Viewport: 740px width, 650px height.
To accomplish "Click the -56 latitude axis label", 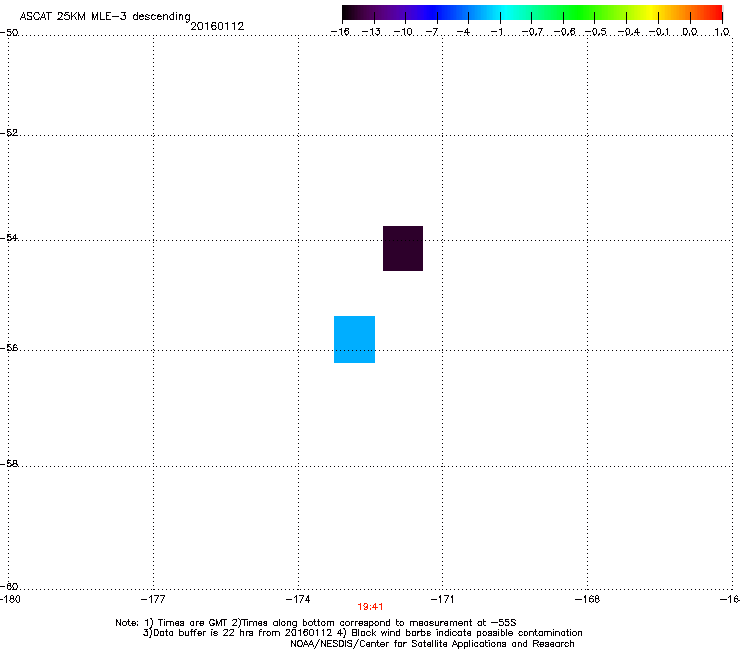I will [x=9, y=348].
